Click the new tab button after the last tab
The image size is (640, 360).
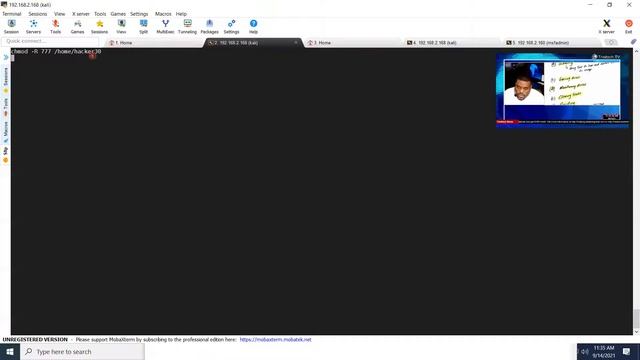611,42
